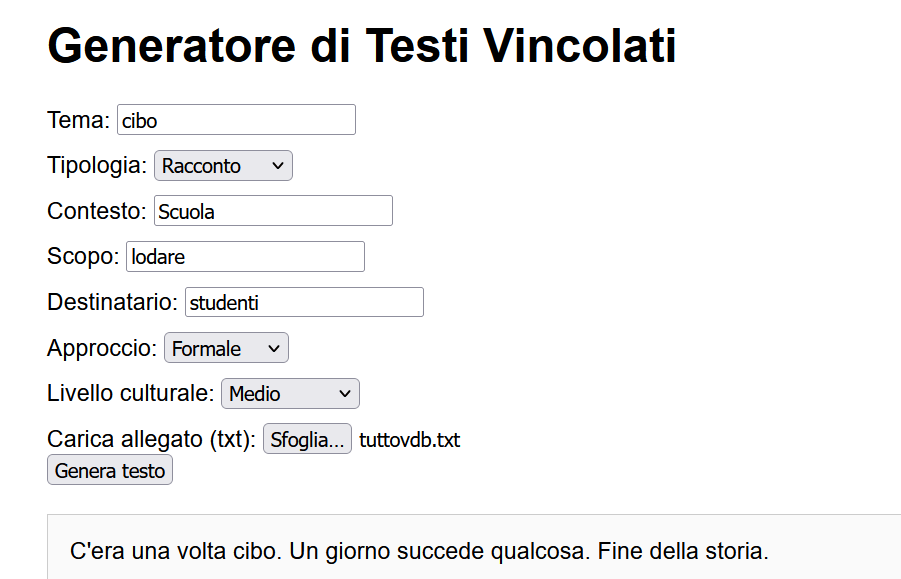901x579 pixels.
Task: Click the Generatore di Testi Vincolati heading
Action: click(x=362, y=46)
